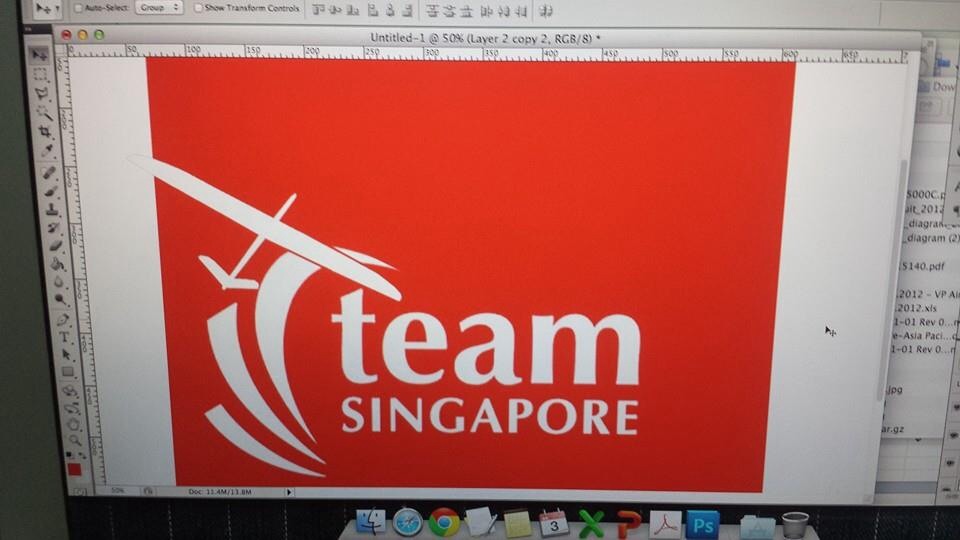The height and width of the screenshot is (540, 960).
Task: Toggle Show Transform Controls checkbox
Action: click(197, 8)
